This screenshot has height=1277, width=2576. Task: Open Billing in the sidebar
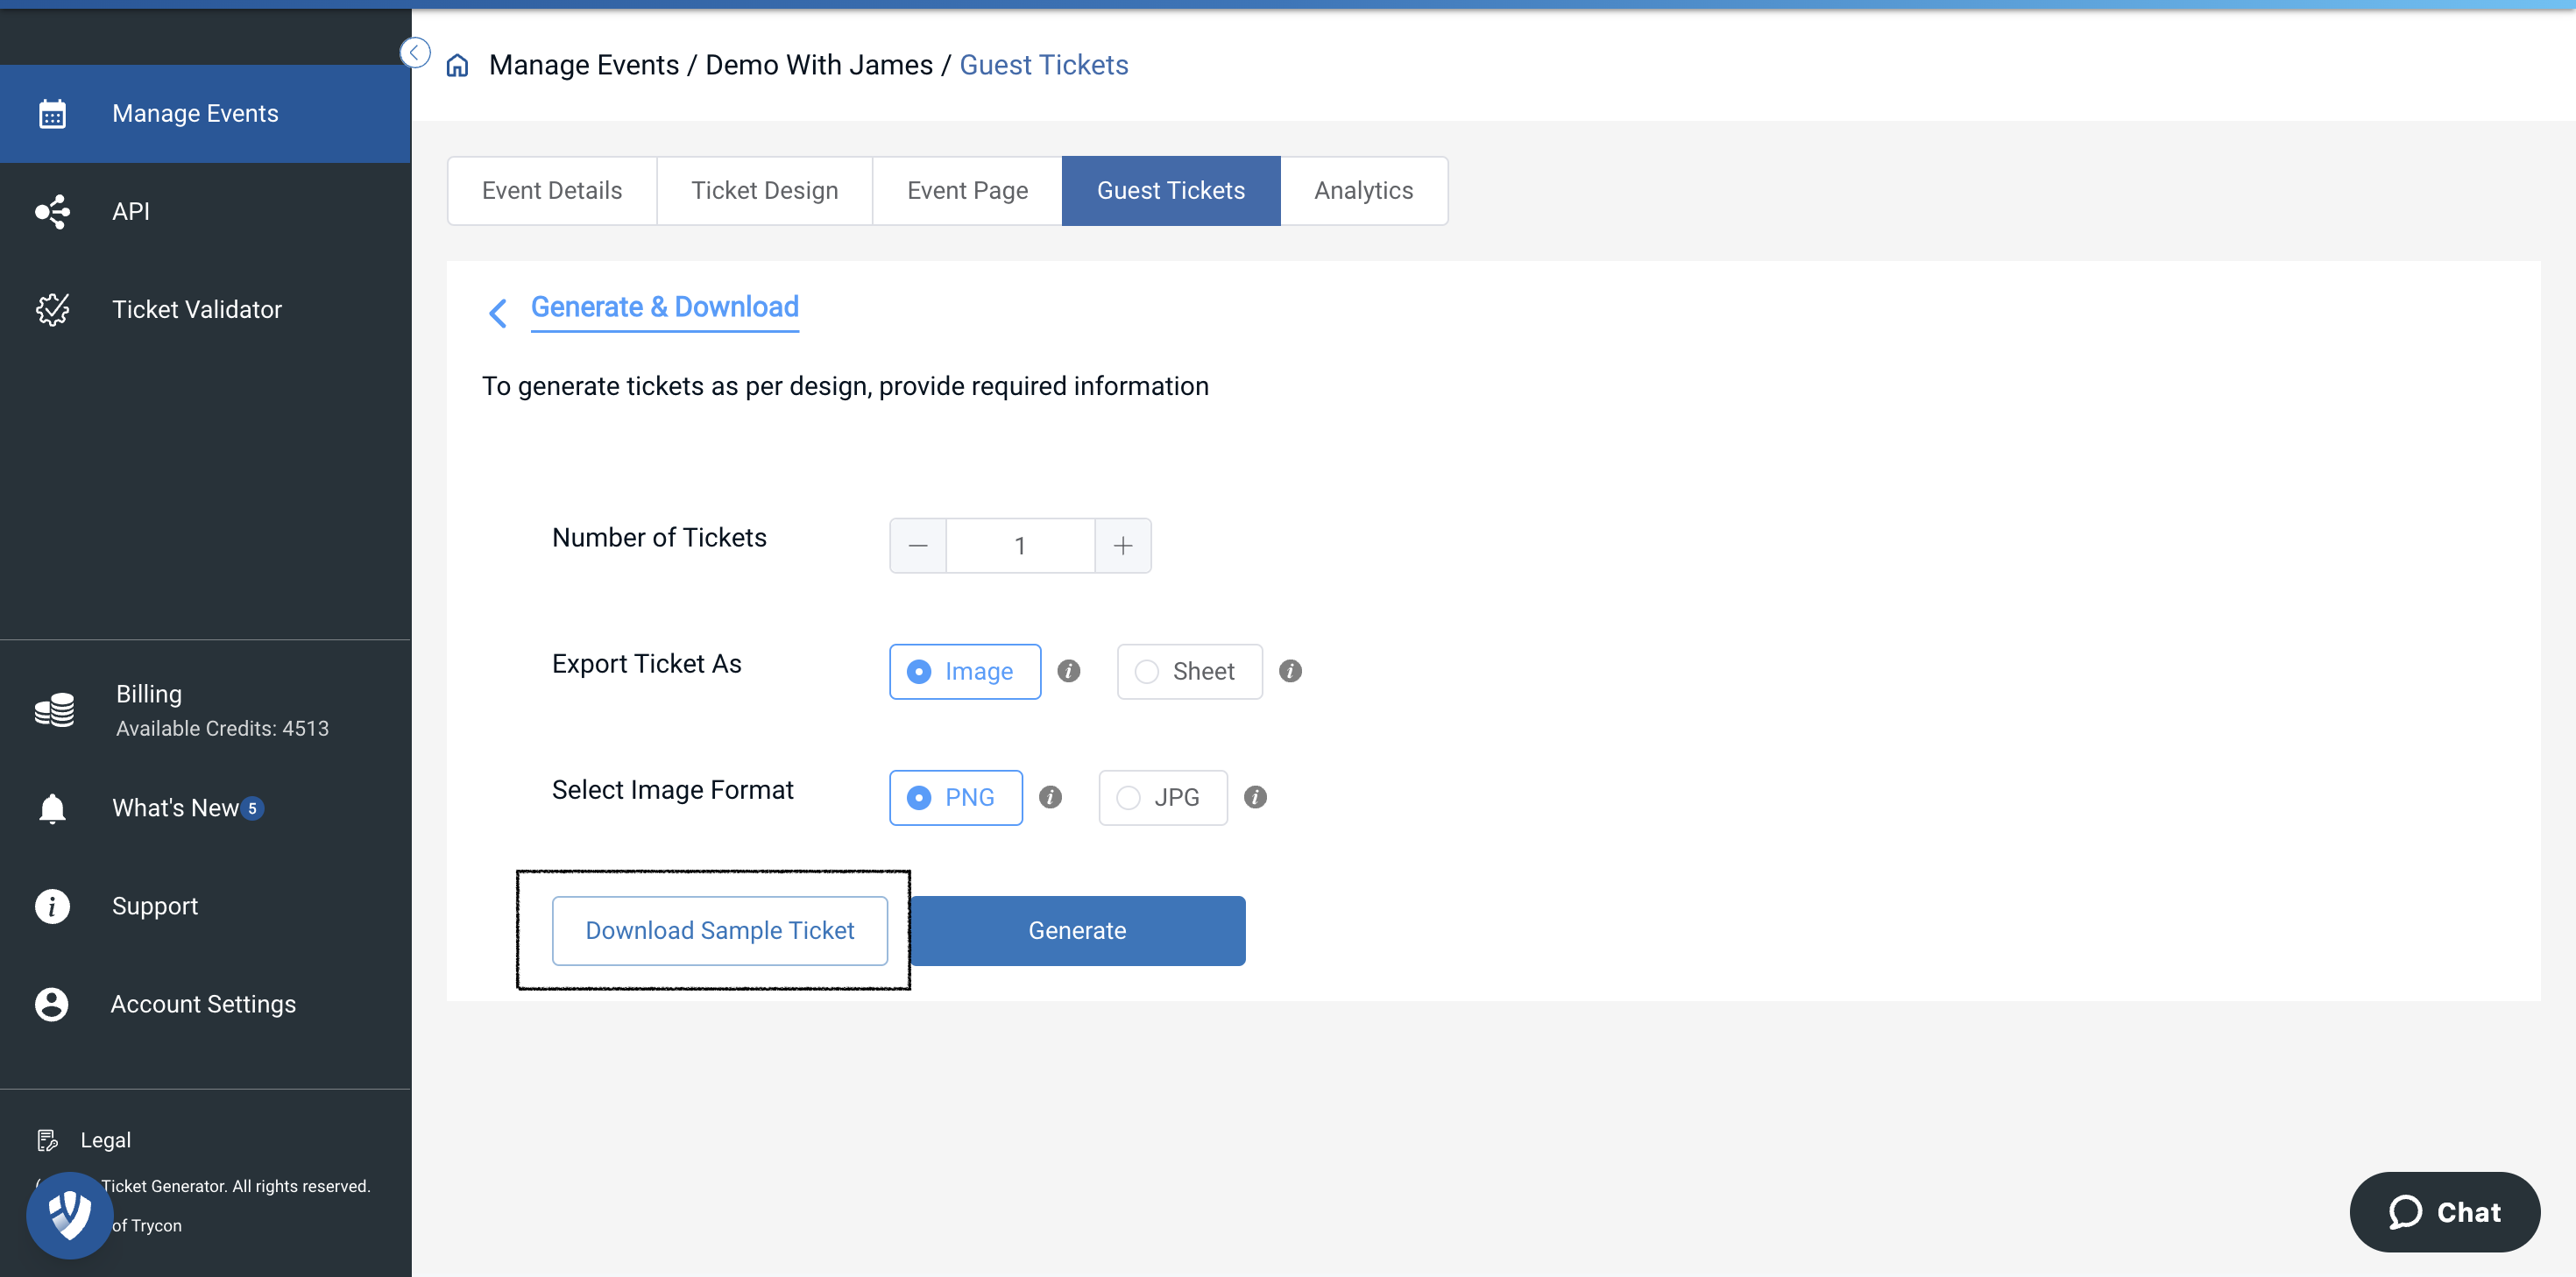[x=205, y=710]
